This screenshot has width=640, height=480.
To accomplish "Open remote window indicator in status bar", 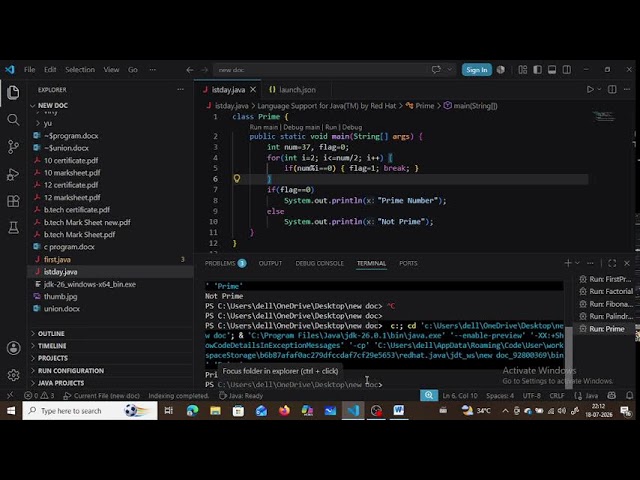I will click(10, 395).
